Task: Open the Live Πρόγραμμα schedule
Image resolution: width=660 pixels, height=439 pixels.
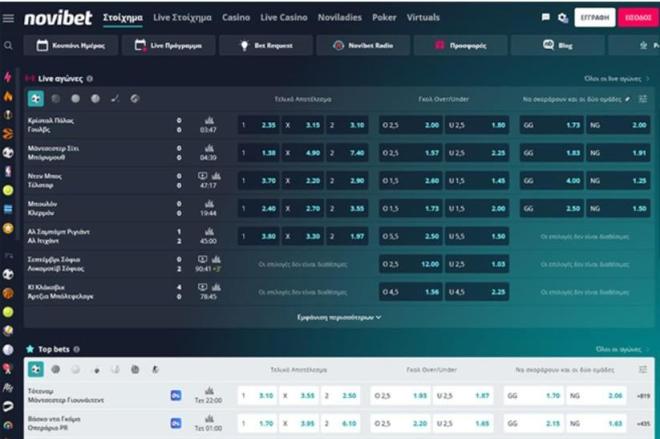Action: 168,45
